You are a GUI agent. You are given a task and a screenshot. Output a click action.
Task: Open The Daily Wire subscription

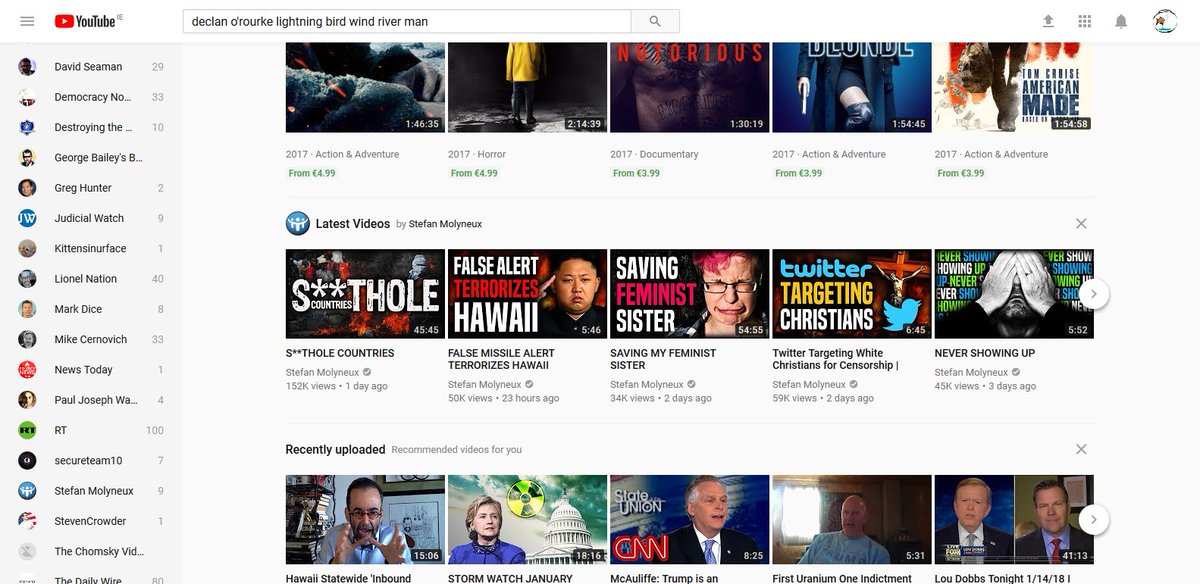[x=90, y=579]
